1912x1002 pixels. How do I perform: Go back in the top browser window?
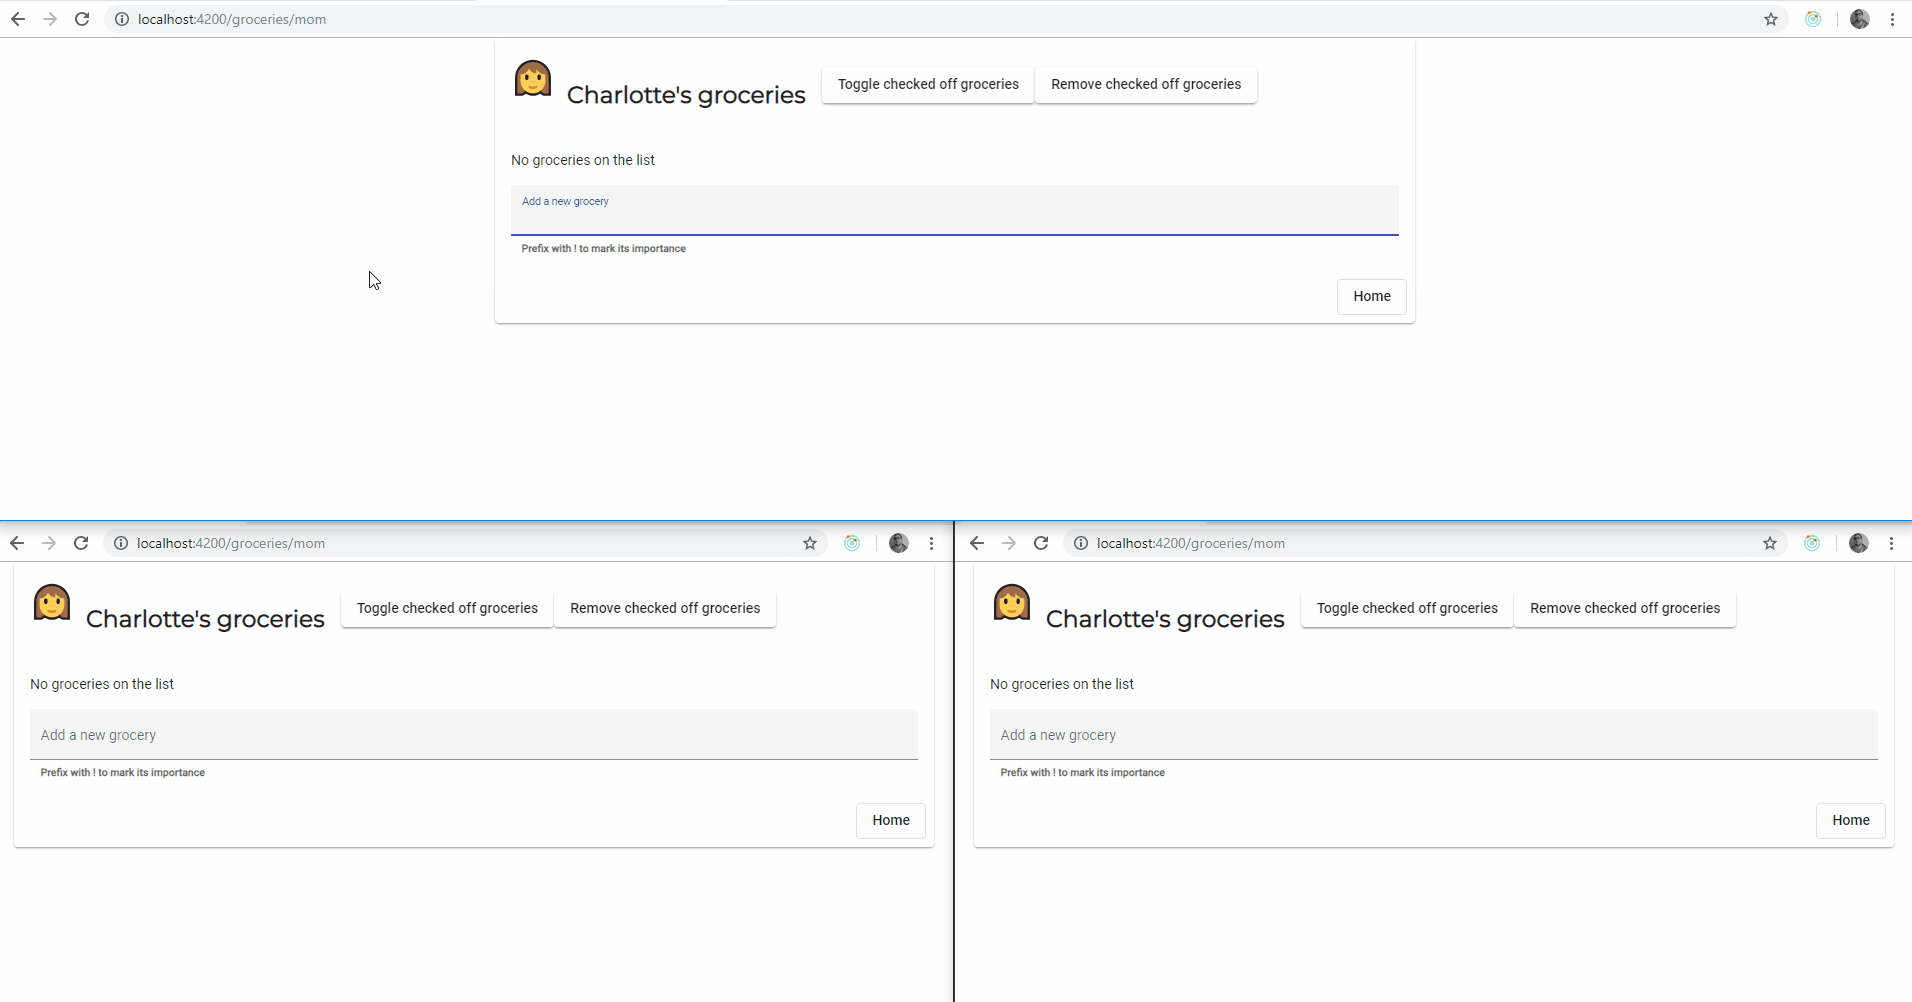coord(18,19)
